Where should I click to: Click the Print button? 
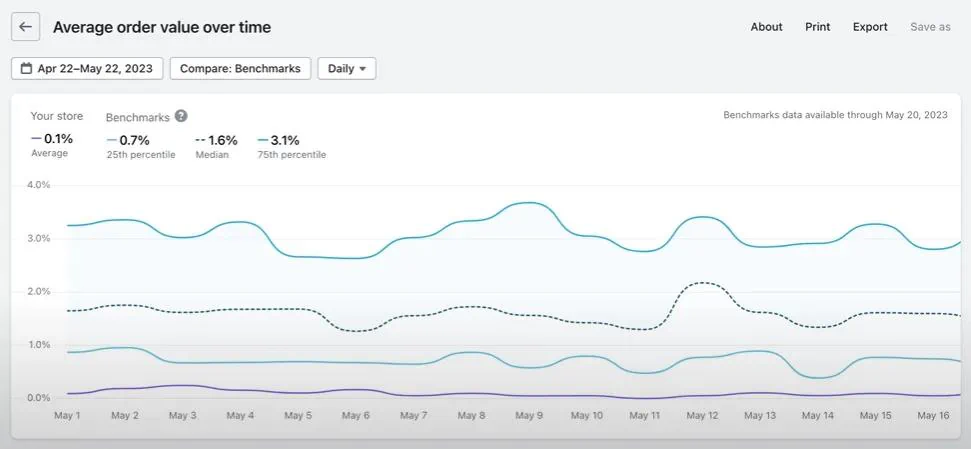[817, 27]
